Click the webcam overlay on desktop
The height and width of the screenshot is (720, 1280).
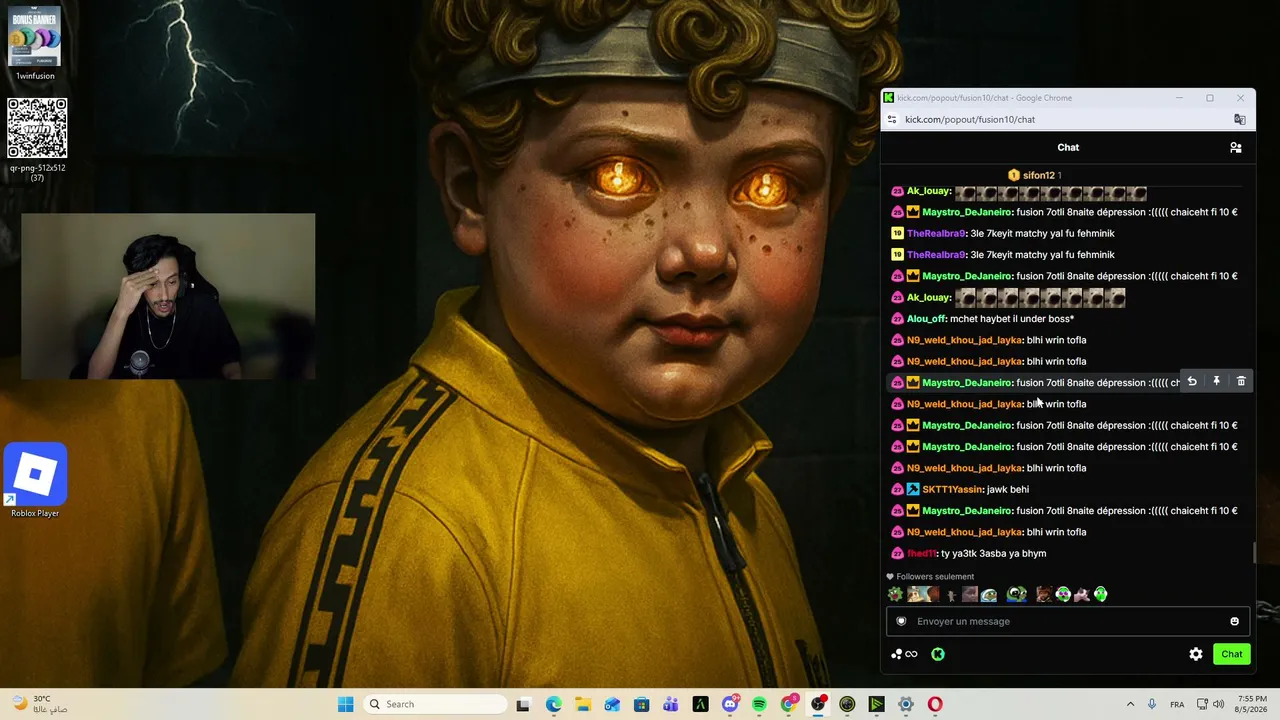(168, 296)
